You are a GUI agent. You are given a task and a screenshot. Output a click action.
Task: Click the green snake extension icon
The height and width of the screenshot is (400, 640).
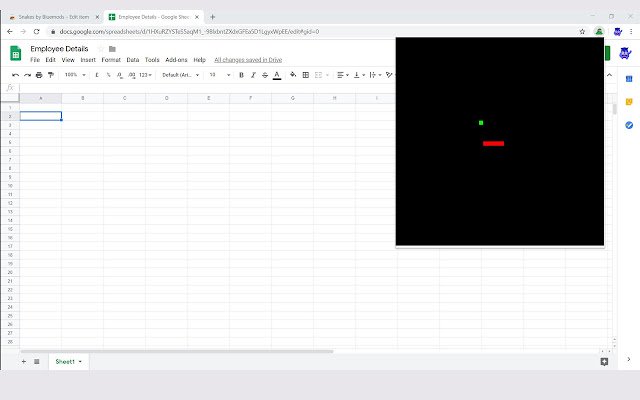click(x=599, y=31)
